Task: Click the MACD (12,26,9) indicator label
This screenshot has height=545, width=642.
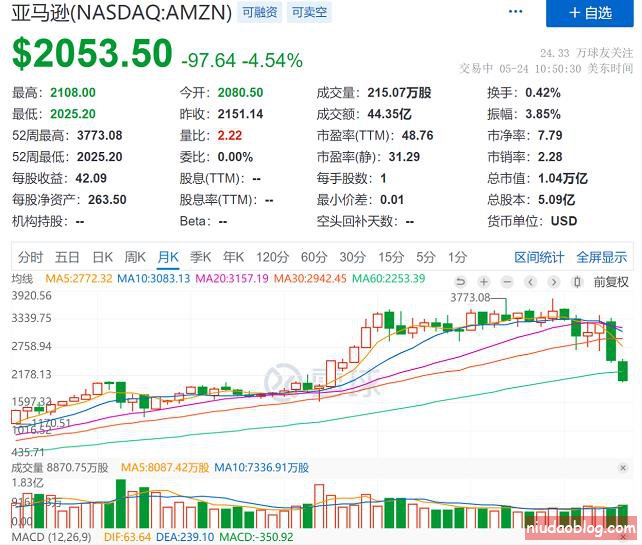Action: (x=52, y=537)
